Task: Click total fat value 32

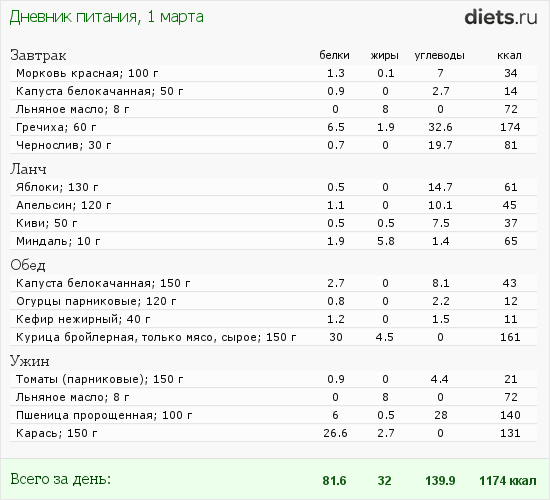Action: [384, 481]
